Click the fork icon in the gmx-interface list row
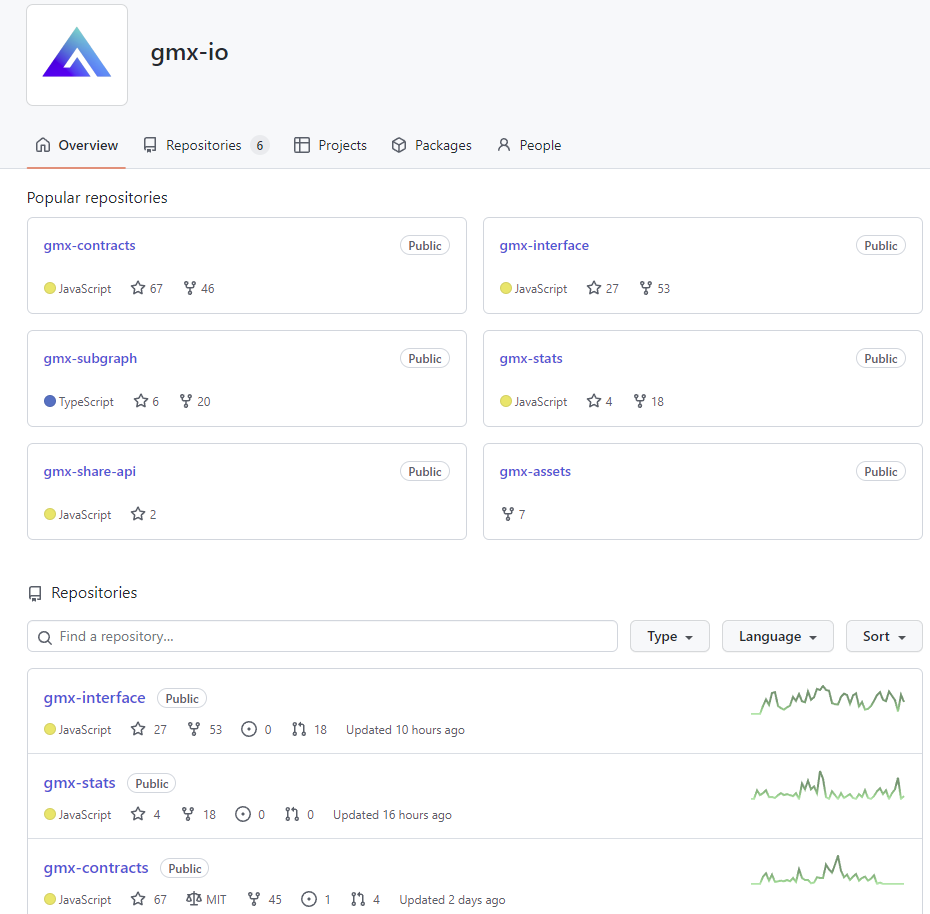 194,729
